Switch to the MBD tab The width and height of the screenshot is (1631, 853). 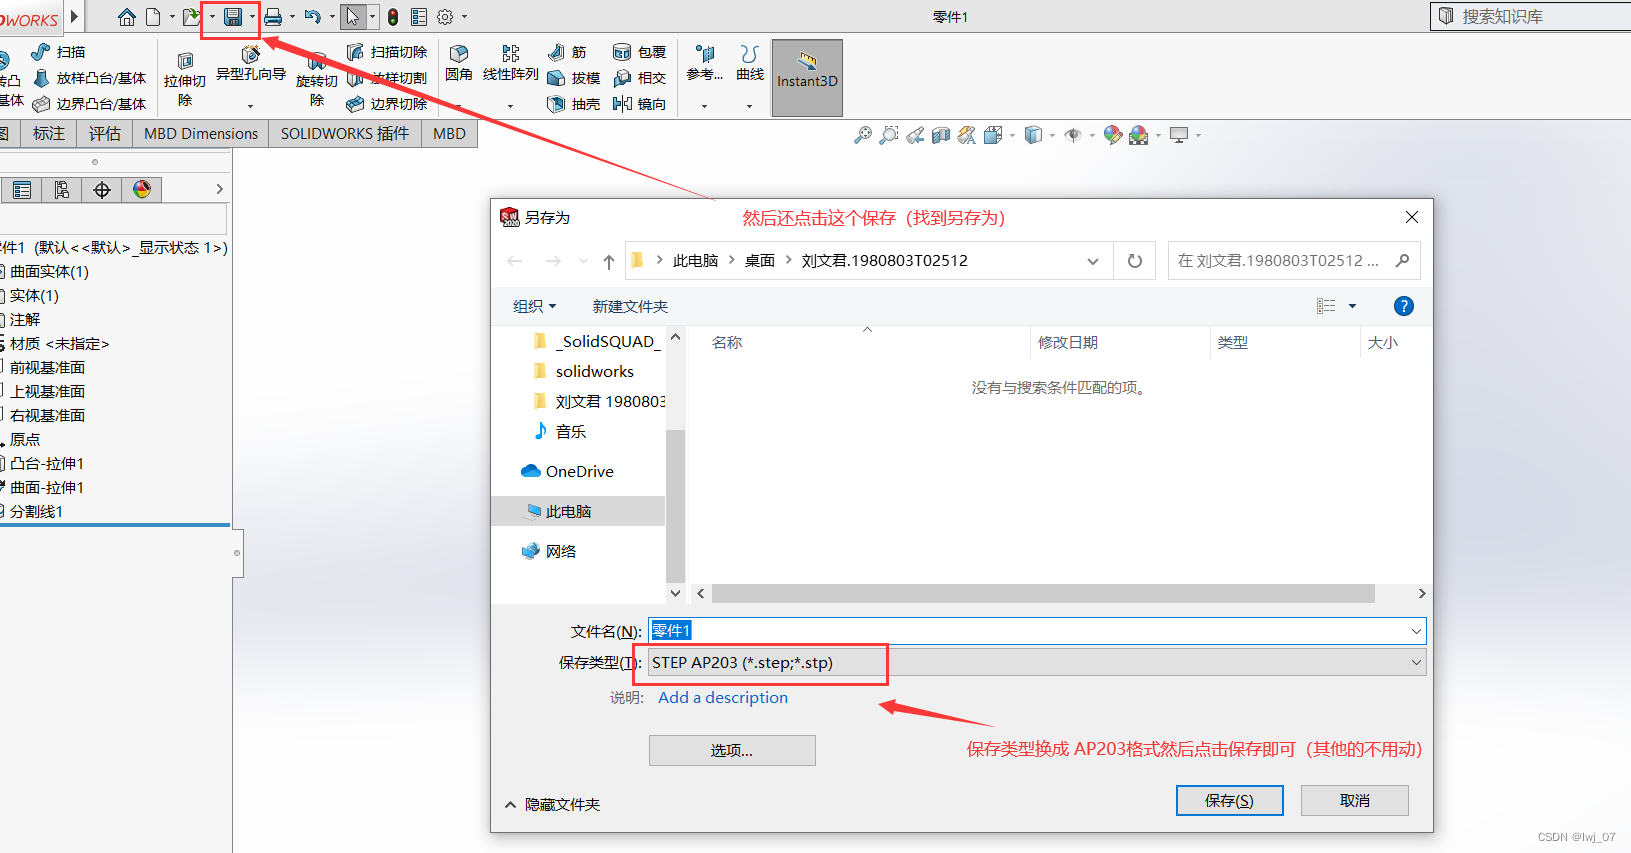point(449,133)
